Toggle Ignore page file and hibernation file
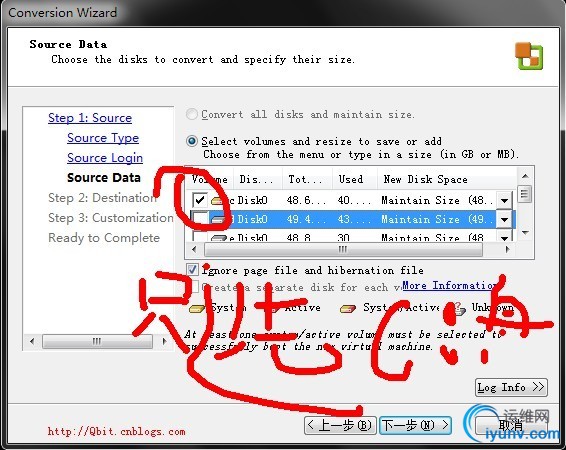566x450 pixels. [192, 270]
